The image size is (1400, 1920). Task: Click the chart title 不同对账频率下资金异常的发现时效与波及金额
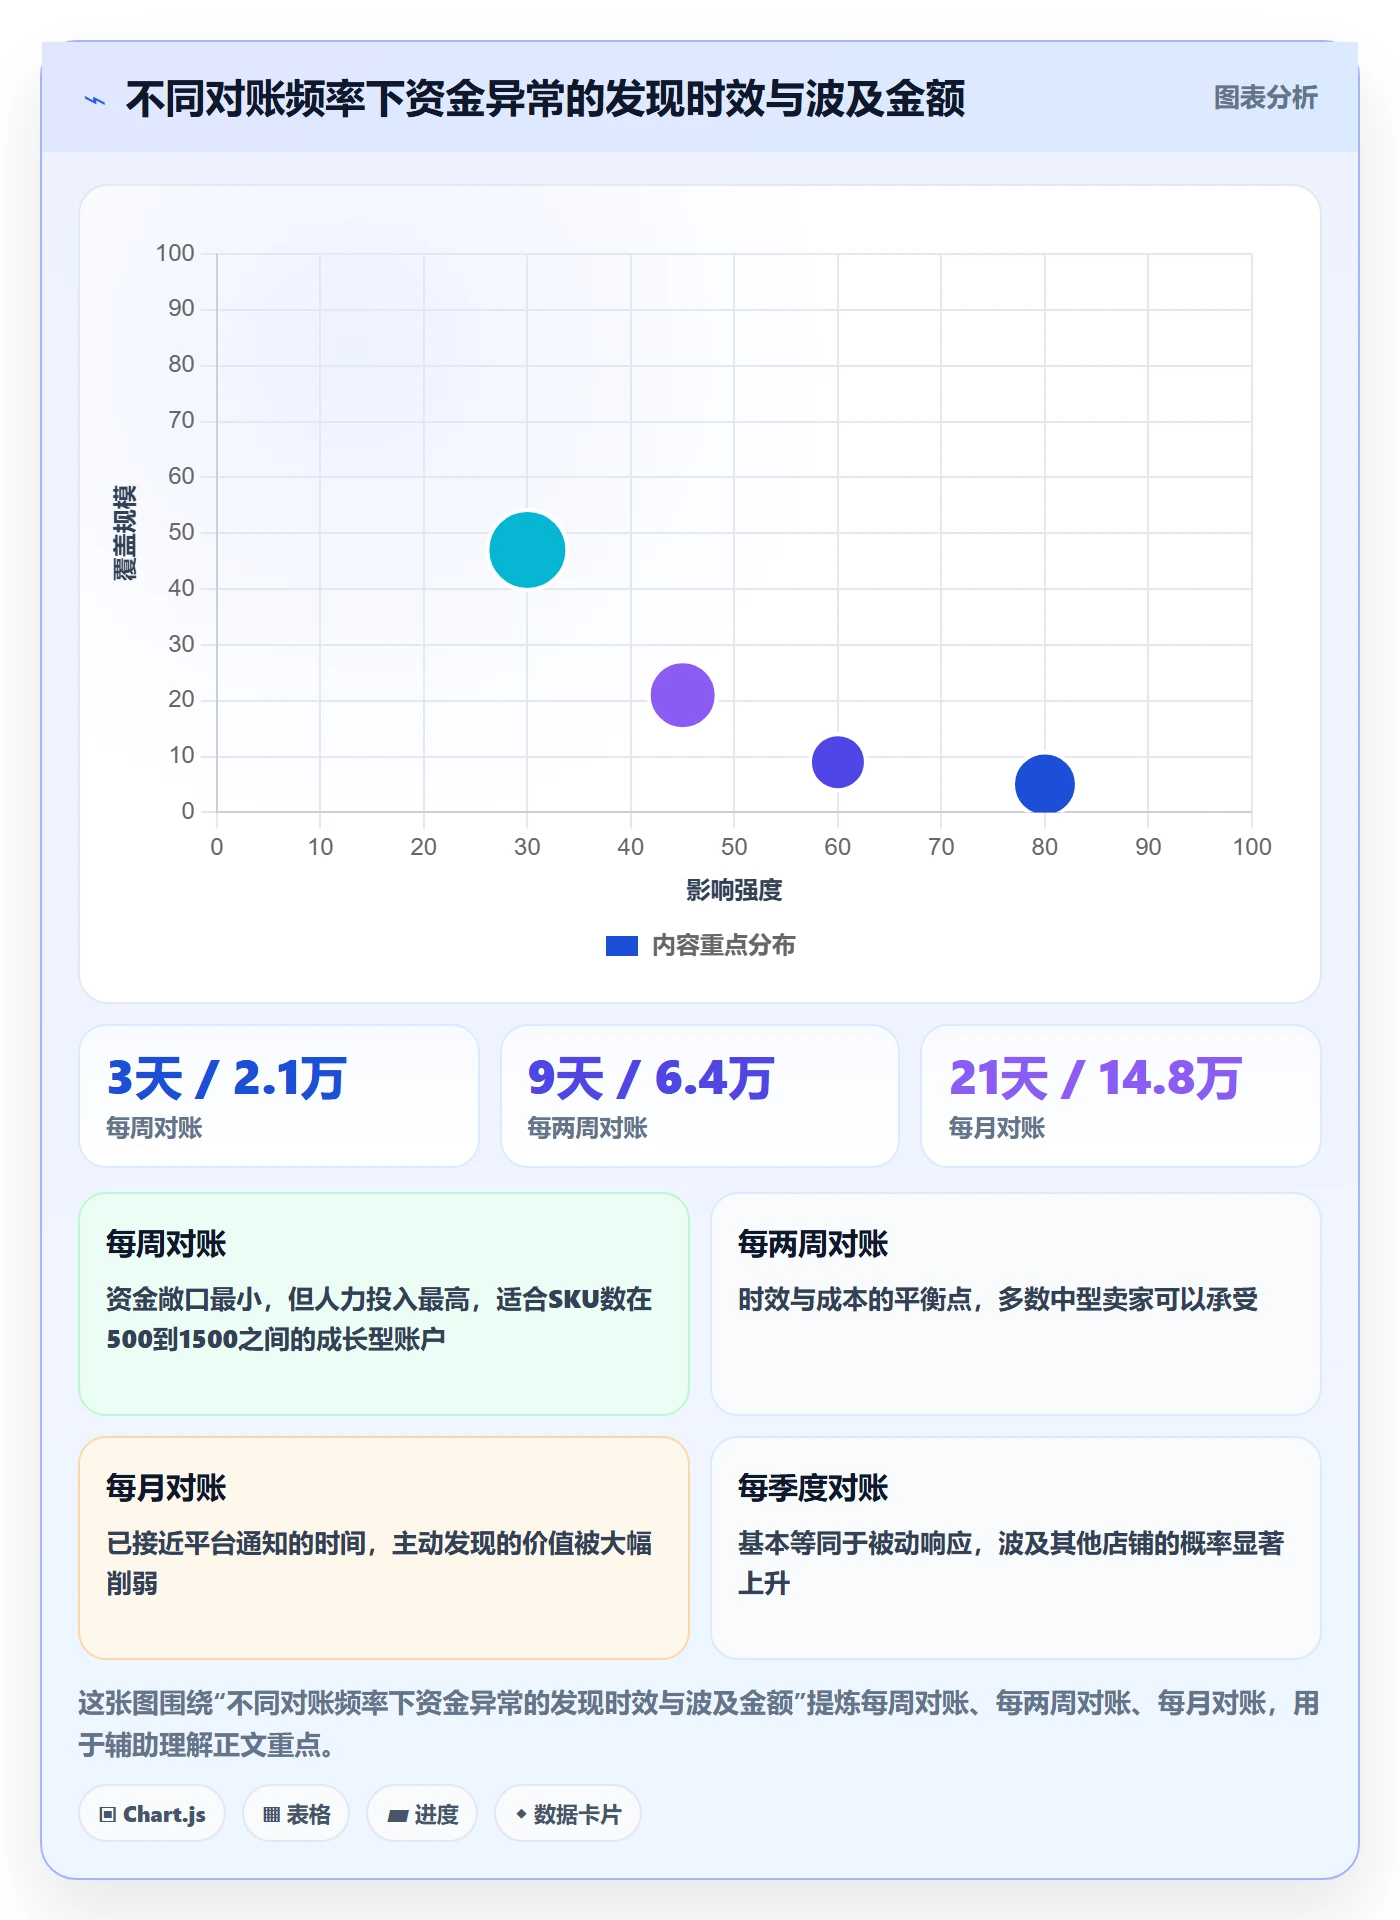tap(545, 99)
